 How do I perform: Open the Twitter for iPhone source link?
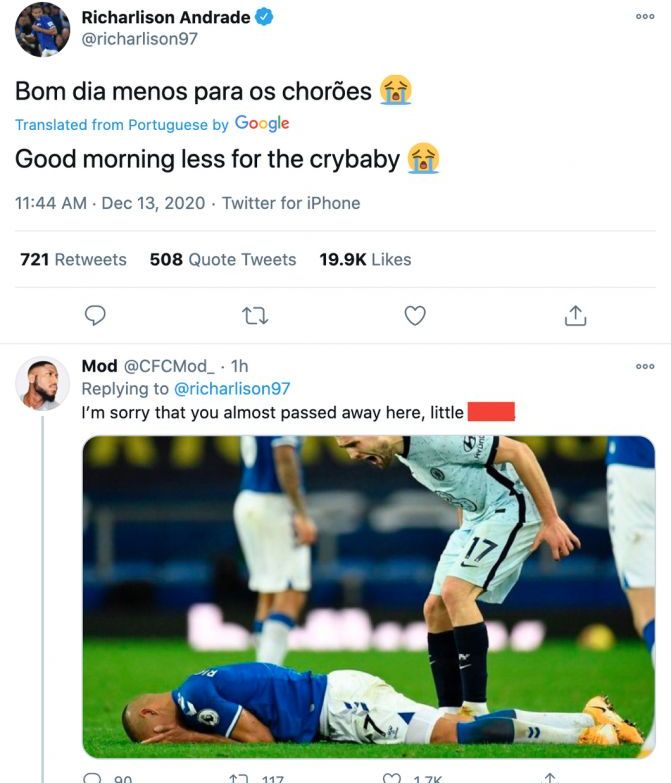[x=291, y=203]
